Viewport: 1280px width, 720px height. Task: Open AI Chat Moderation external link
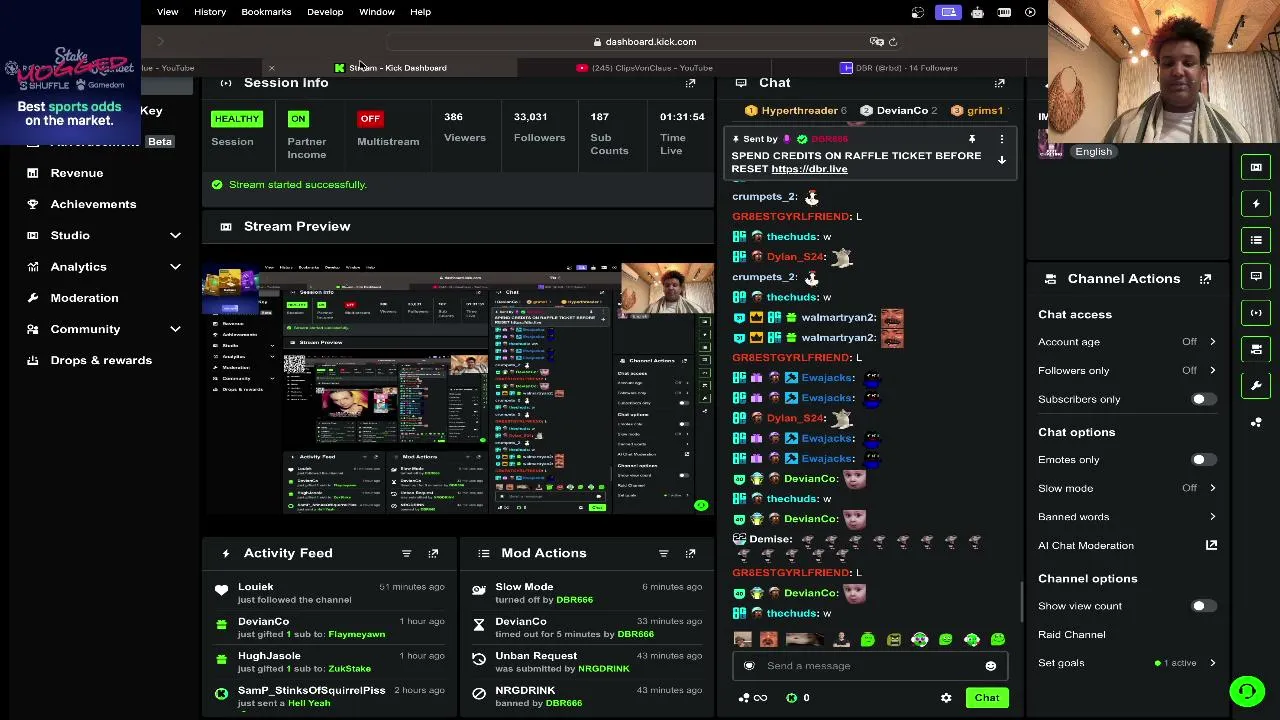(1211, 545)
